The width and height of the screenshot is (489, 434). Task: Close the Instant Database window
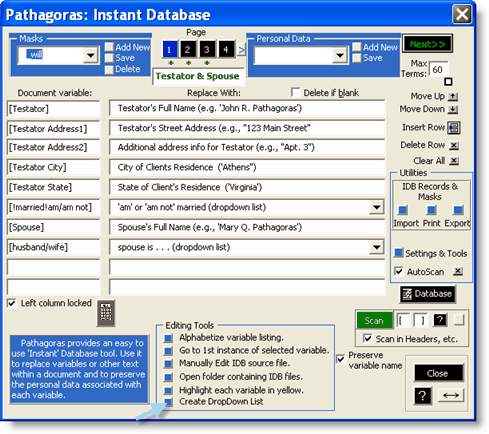point(462,14)
